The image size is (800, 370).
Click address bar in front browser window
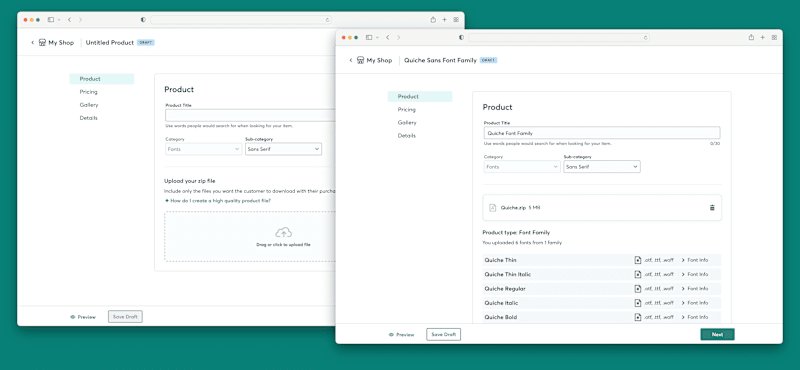click(559, 37)
